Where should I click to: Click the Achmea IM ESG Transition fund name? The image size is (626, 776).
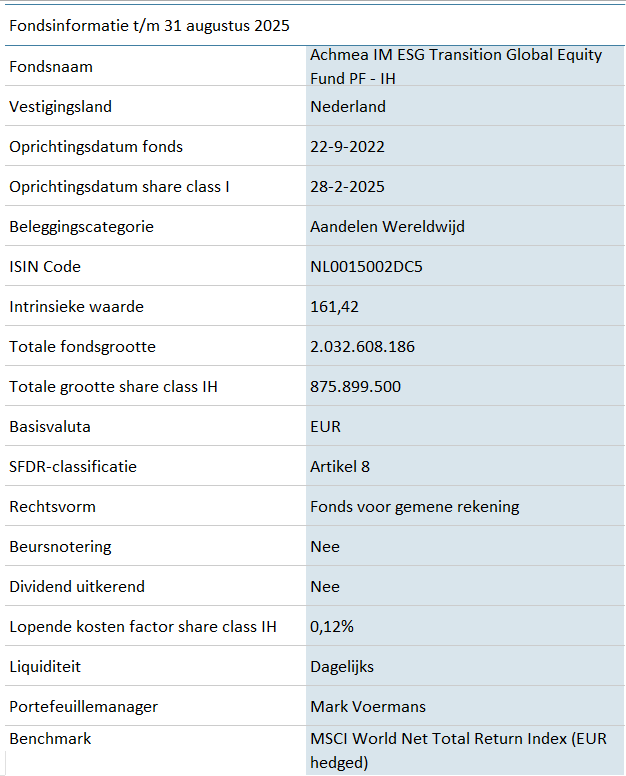[x=456, y=66]
